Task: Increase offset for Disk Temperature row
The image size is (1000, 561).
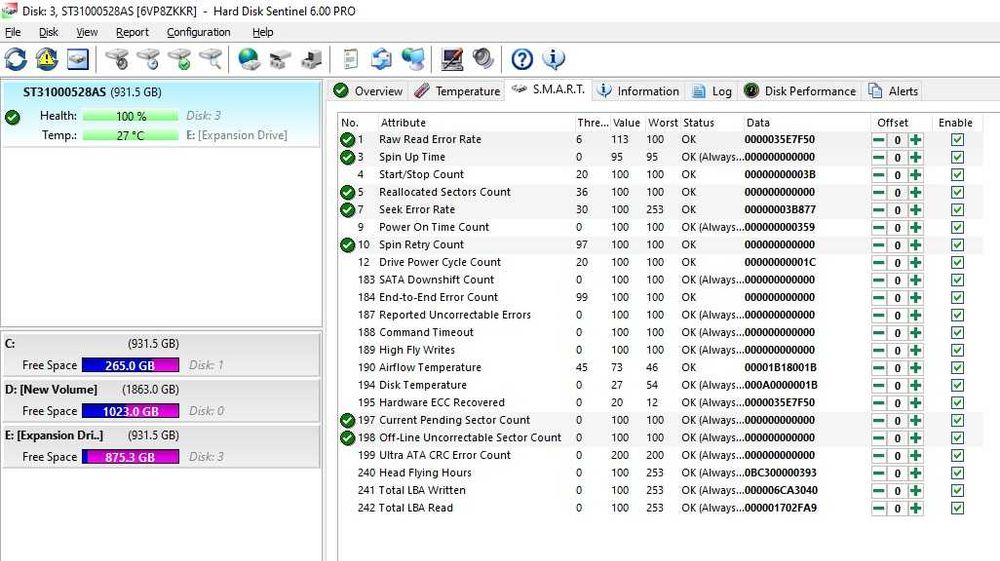Action: (x=916, y=385)
